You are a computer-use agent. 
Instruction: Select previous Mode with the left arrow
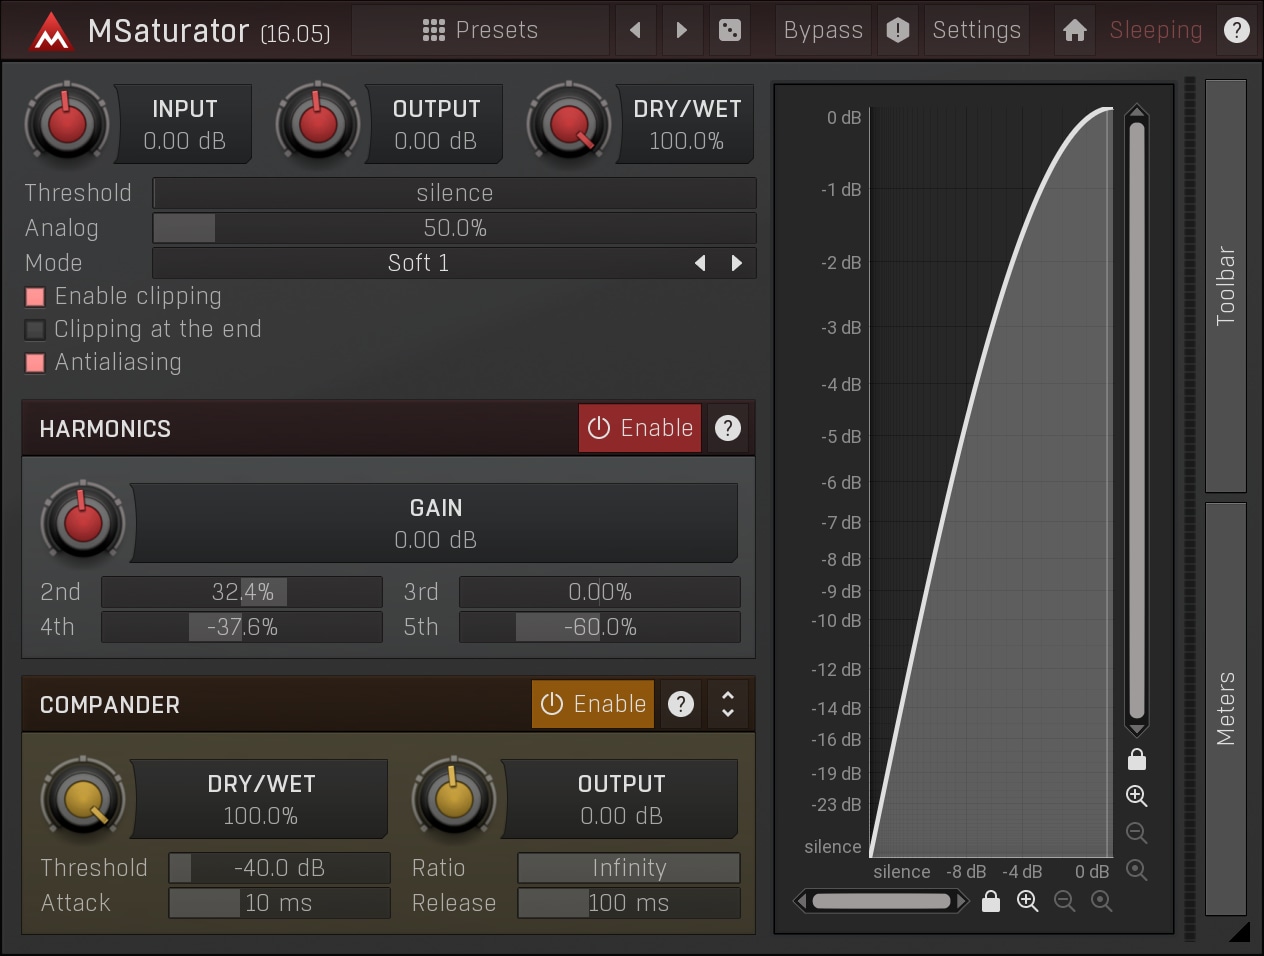(x=700, y=263)
